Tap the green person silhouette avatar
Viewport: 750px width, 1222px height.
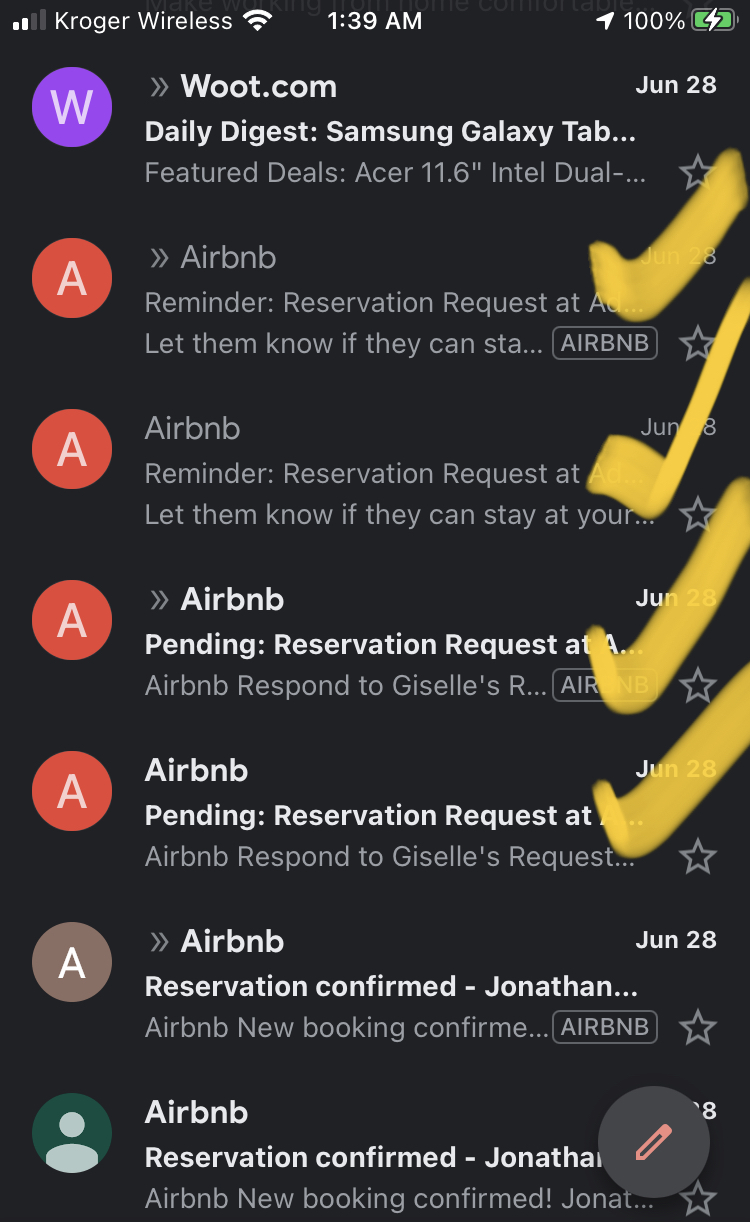72,1133
